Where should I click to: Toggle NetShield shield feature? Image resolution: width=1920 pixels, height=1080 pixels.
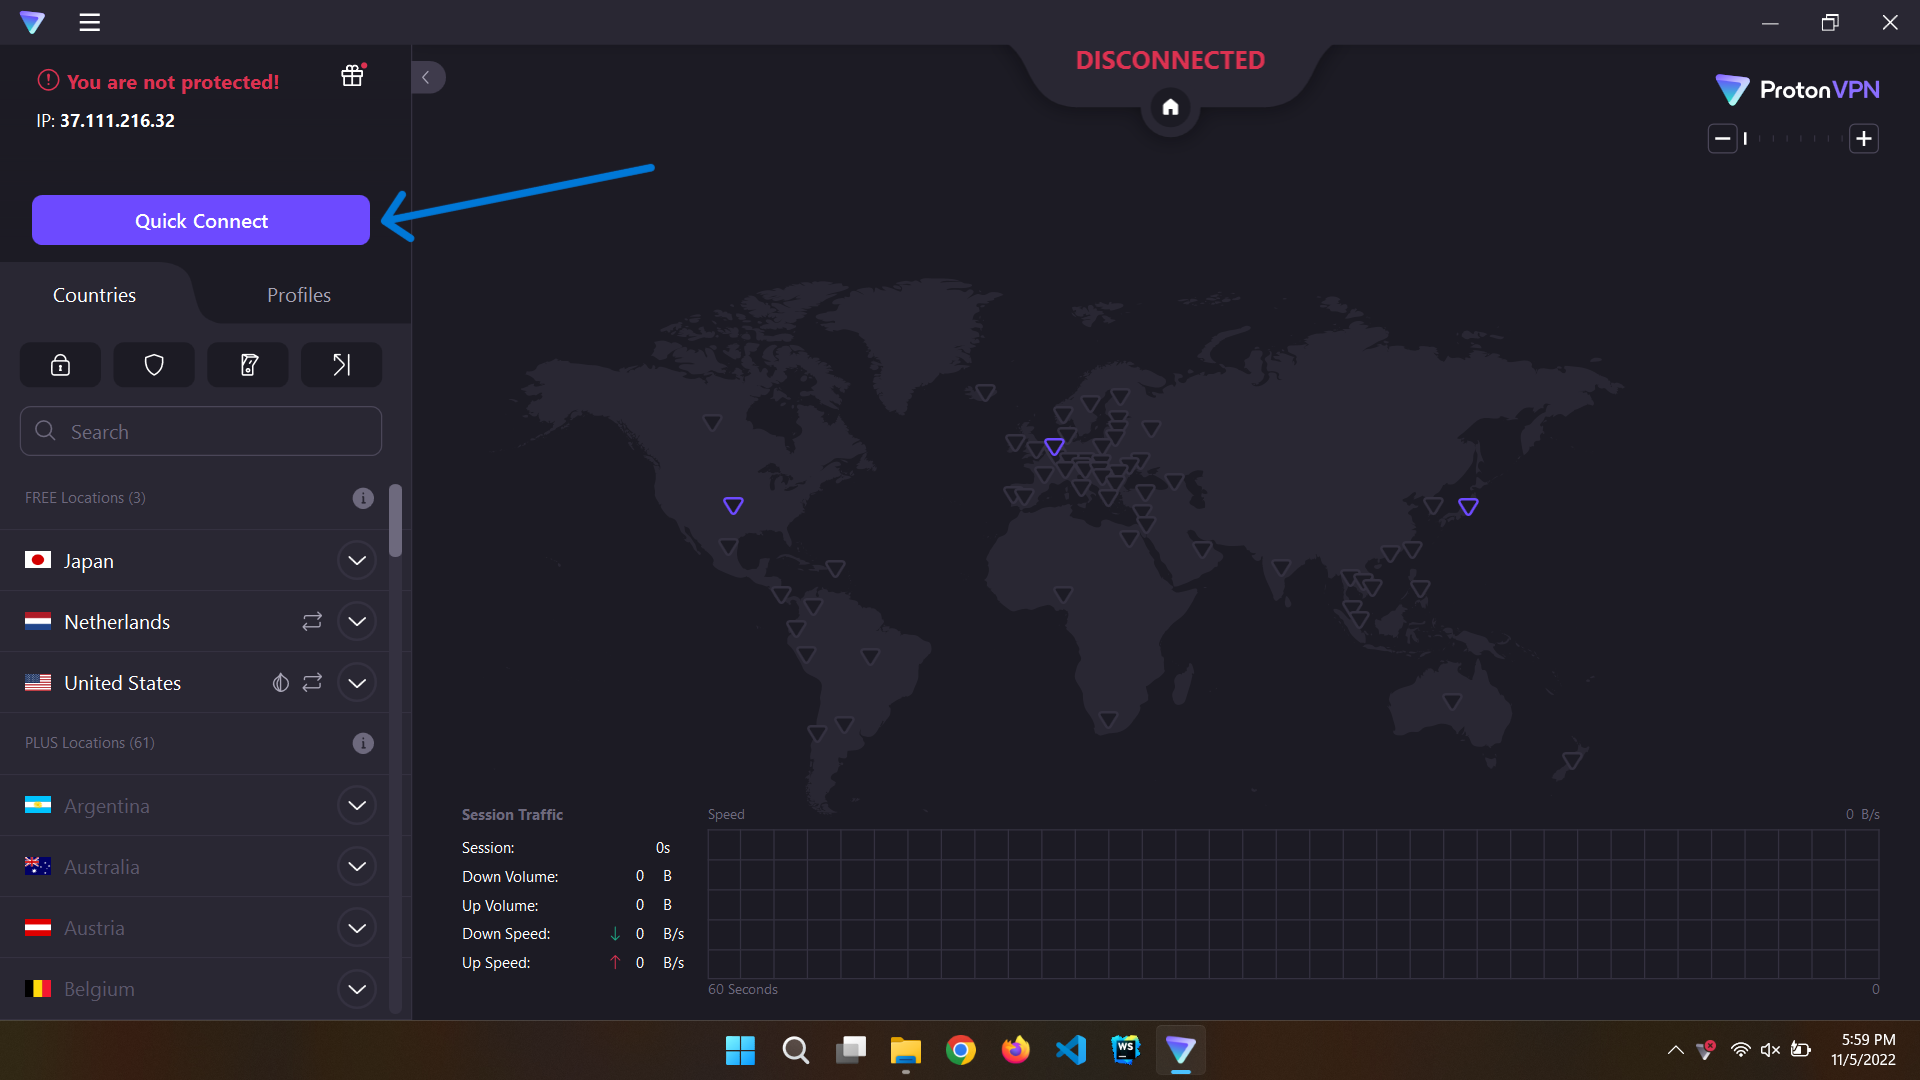tap(154, 365)
